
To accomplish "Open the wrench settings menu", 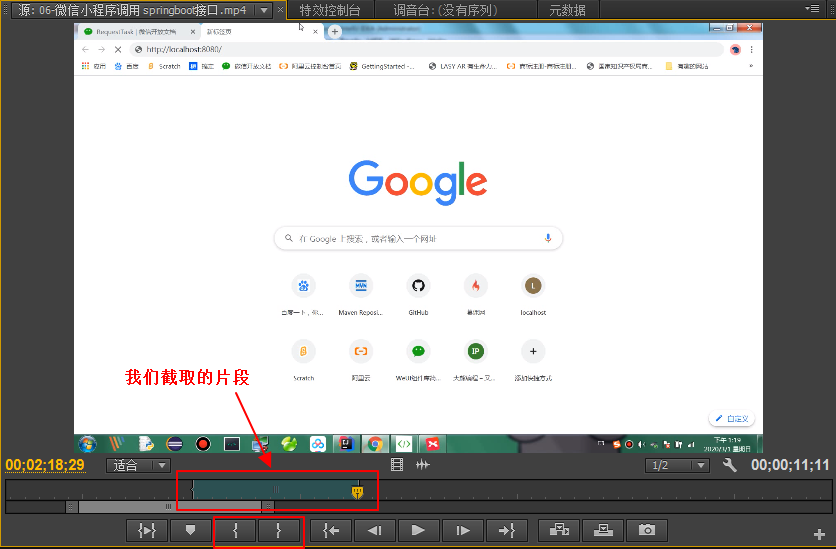I will coord(729,465).
